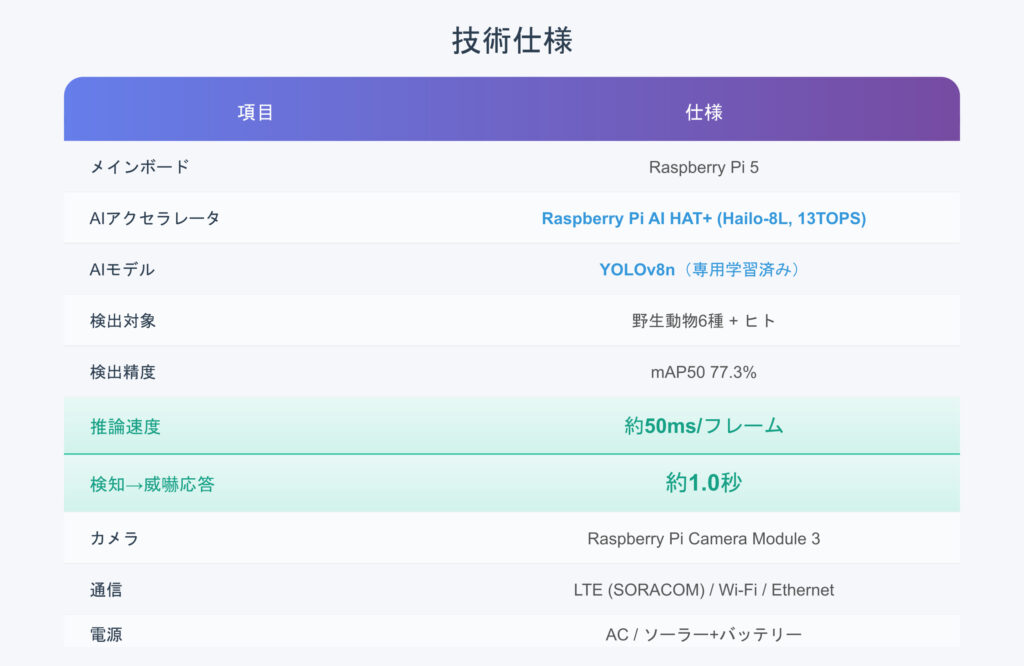Click the AIアクセラレータ row label
This screenshot has height=666, width=1024.
pos(155,218)
